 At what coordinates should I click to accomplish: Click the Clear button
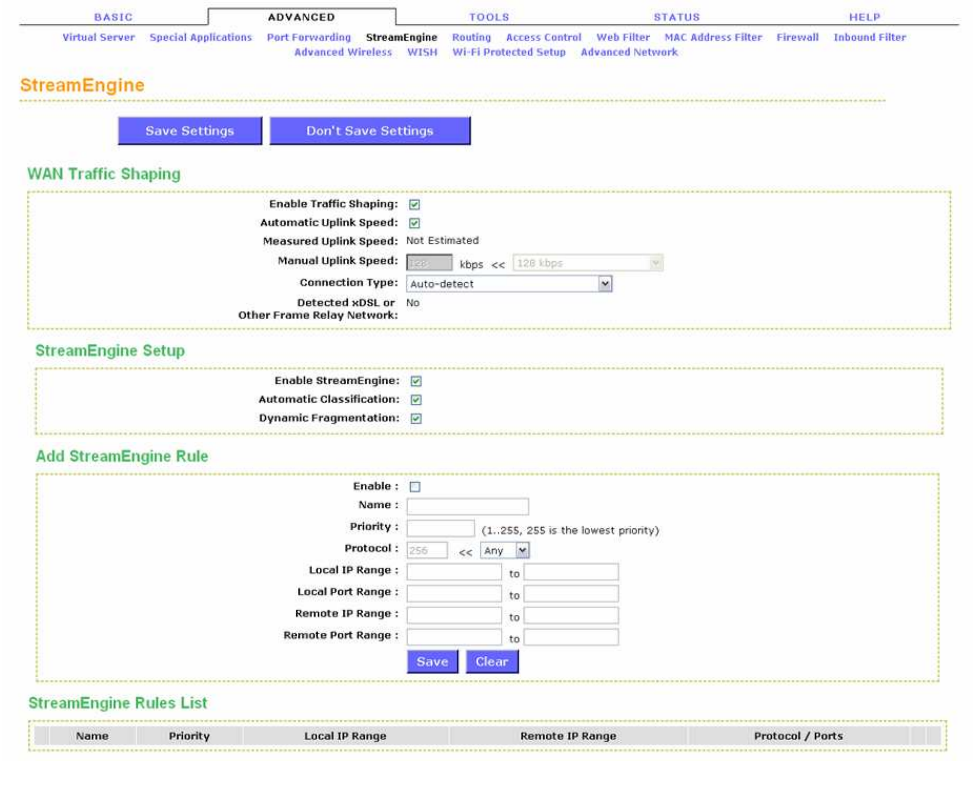492,662
